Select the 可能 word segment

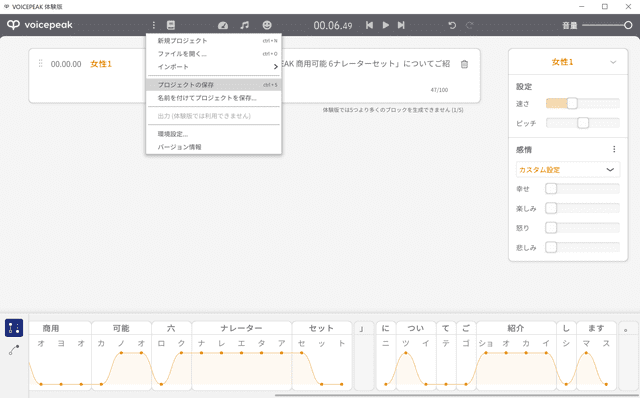121,328
